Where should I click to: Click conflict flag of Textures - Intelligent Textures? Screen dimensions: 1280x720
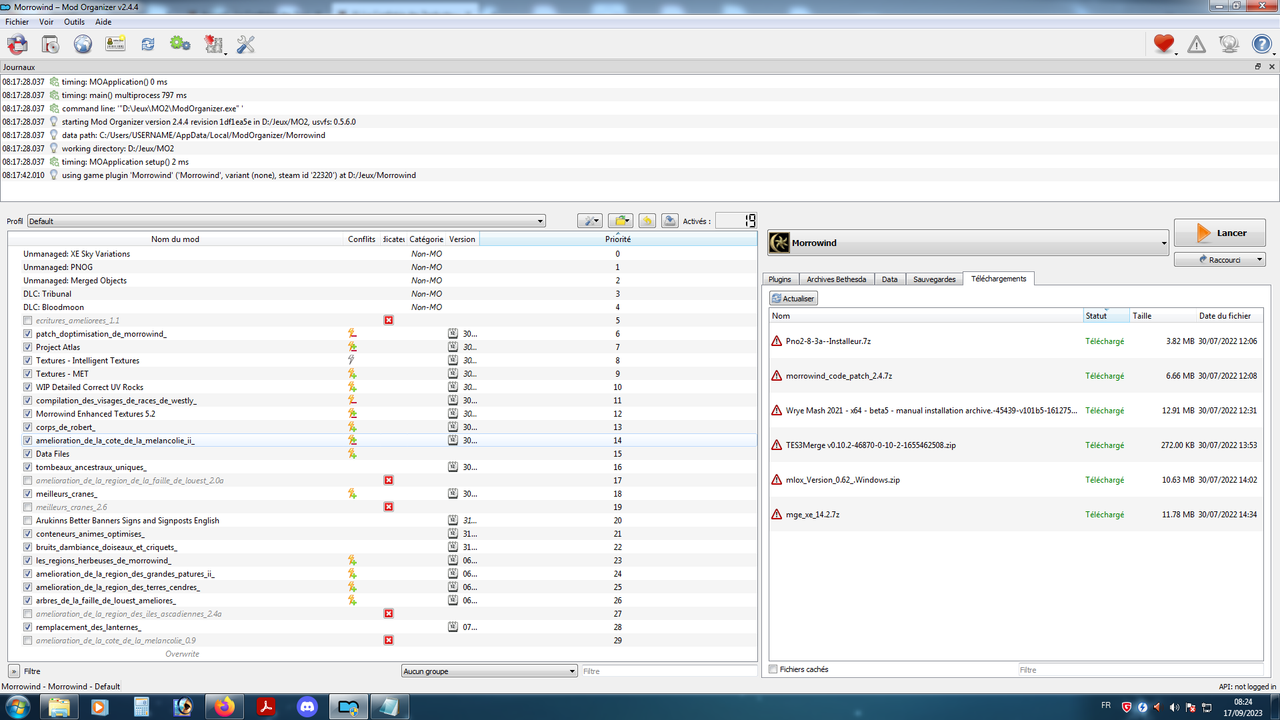(352, 360)
